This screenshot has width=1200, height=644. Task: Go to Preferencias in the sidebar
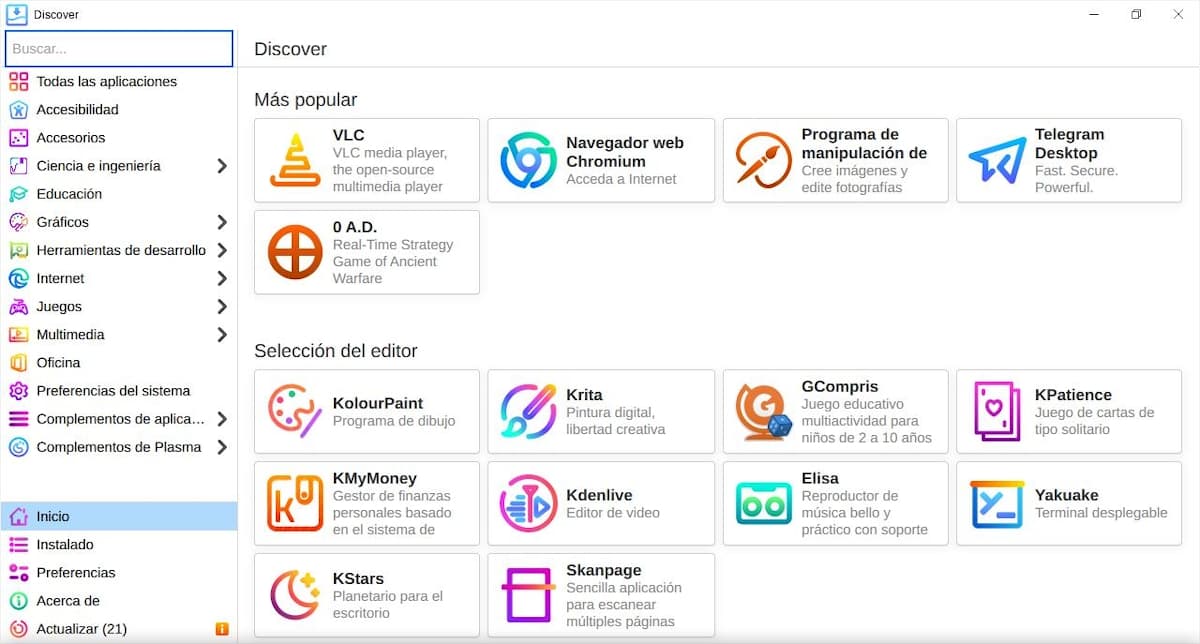(x=76, y=573)
